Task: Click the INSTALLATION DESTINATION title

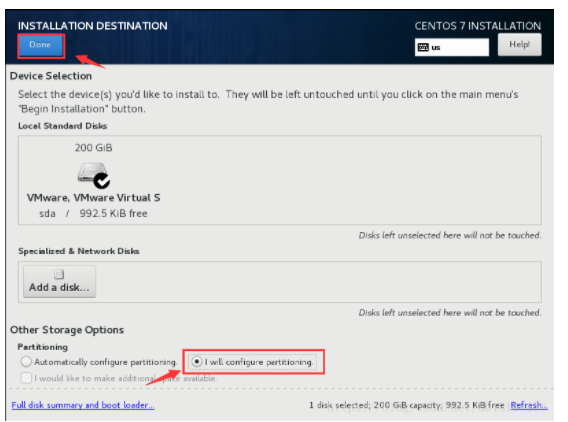Action: click(x=93, y=26)
